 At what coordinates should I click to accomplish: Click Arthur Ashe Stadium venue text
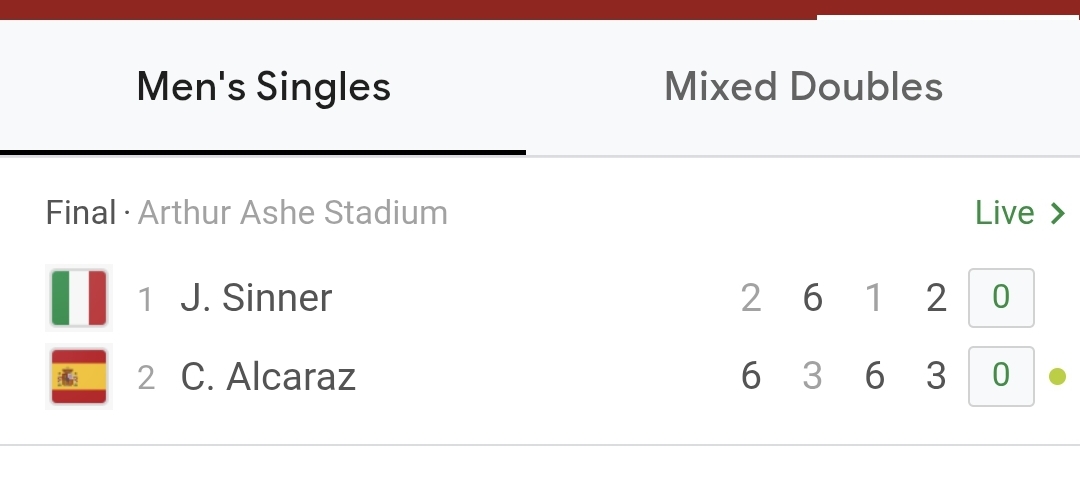point(292,213)
